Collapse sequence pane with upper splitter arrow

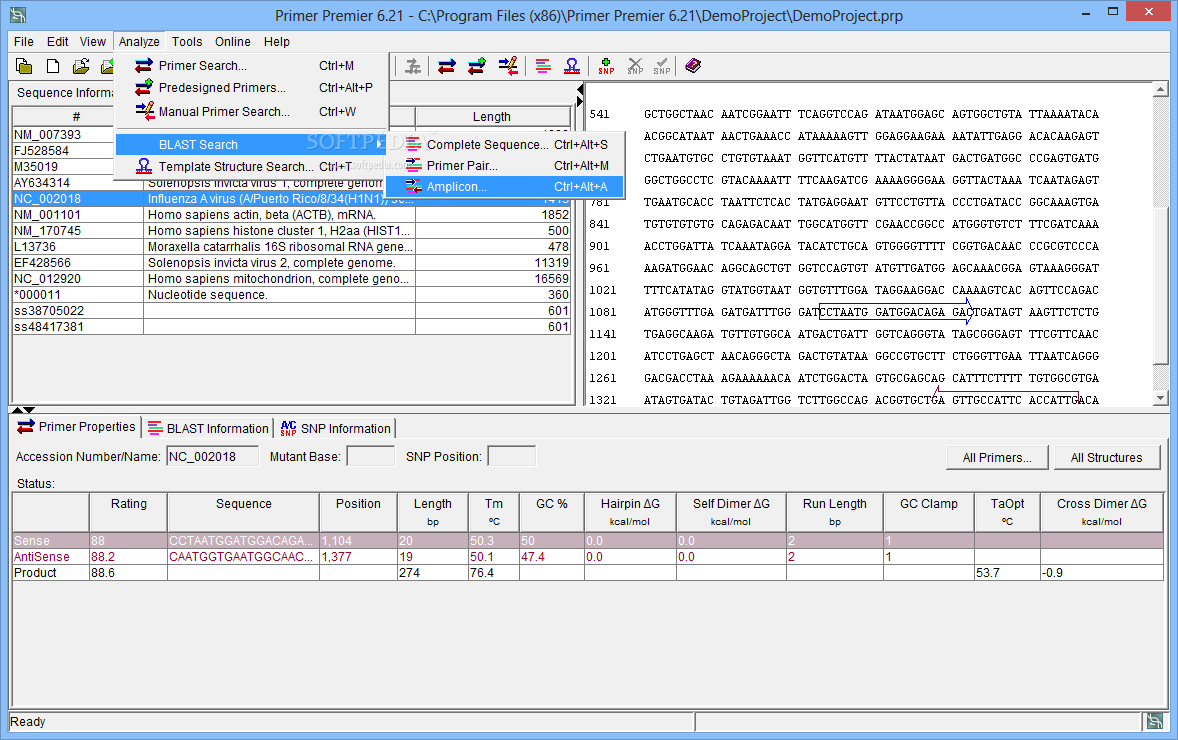click(x=580, y=89)
